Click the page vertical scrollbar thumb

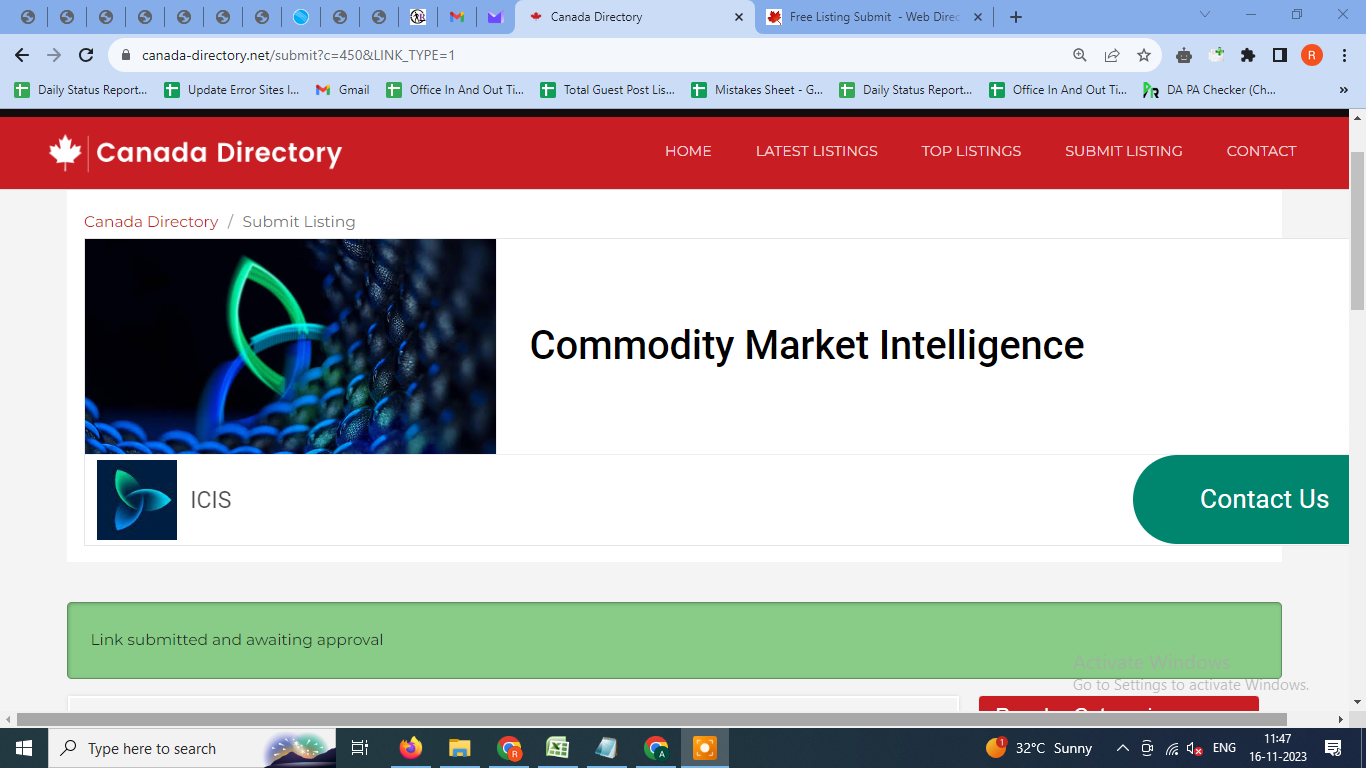point(1357,231)
